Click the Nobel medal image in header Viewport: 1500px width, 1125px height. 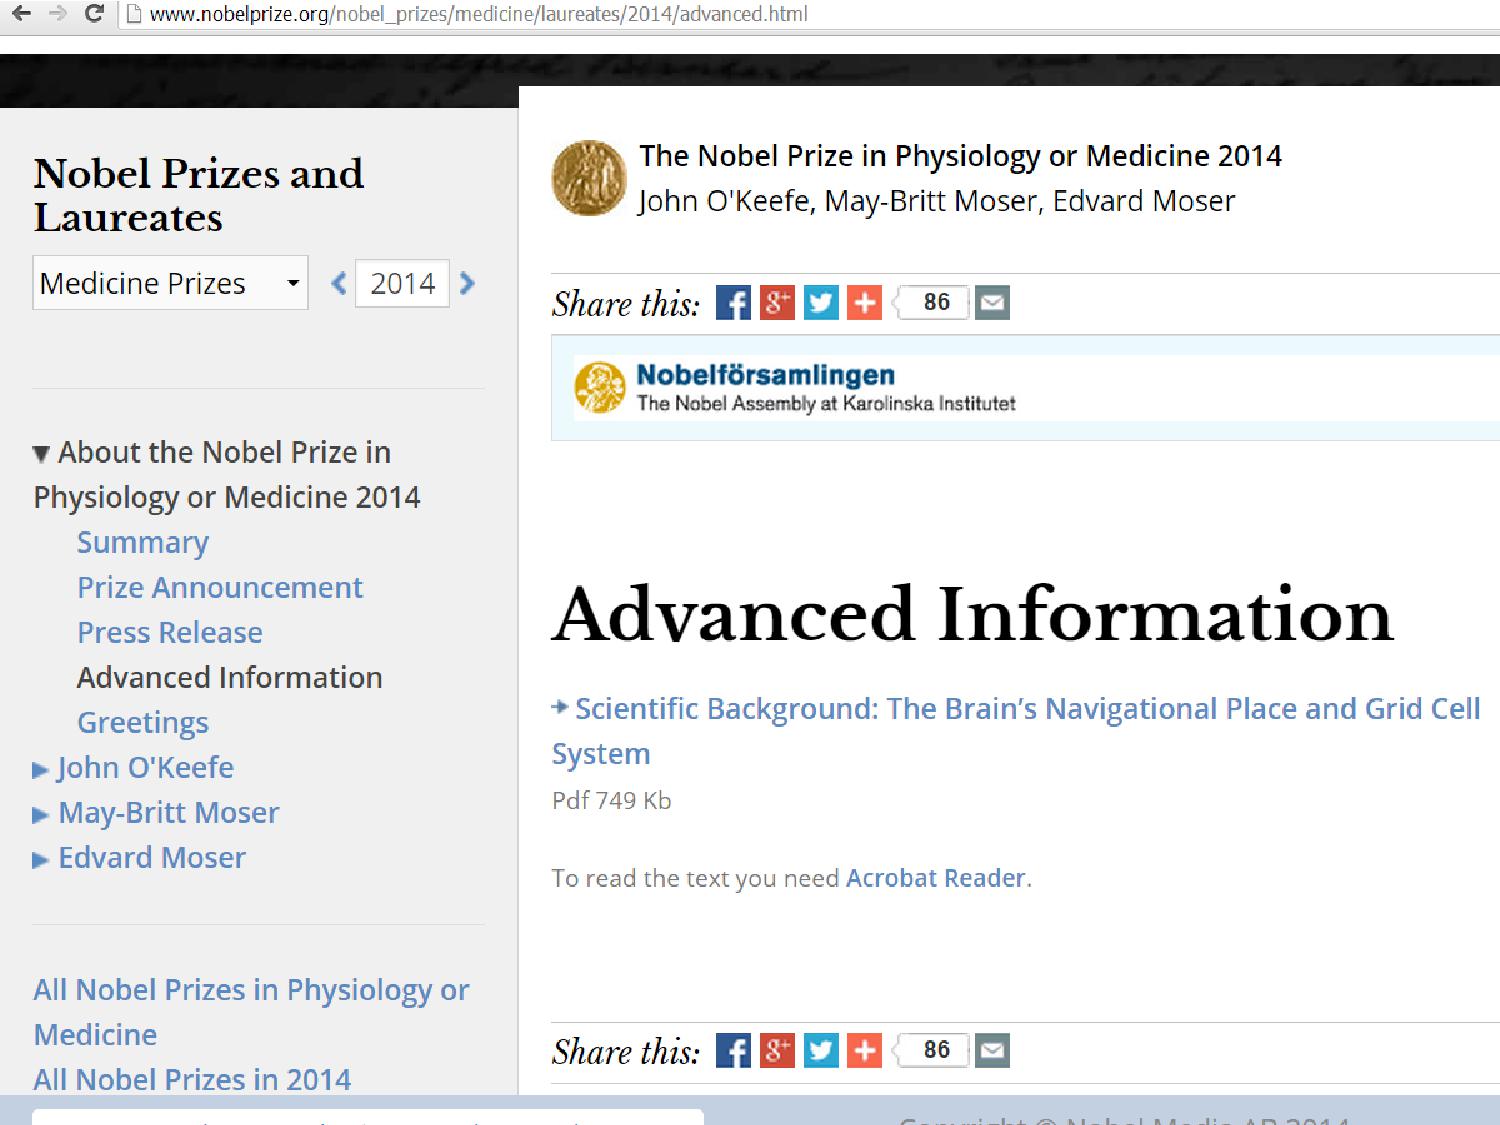[x=589, y=178]
